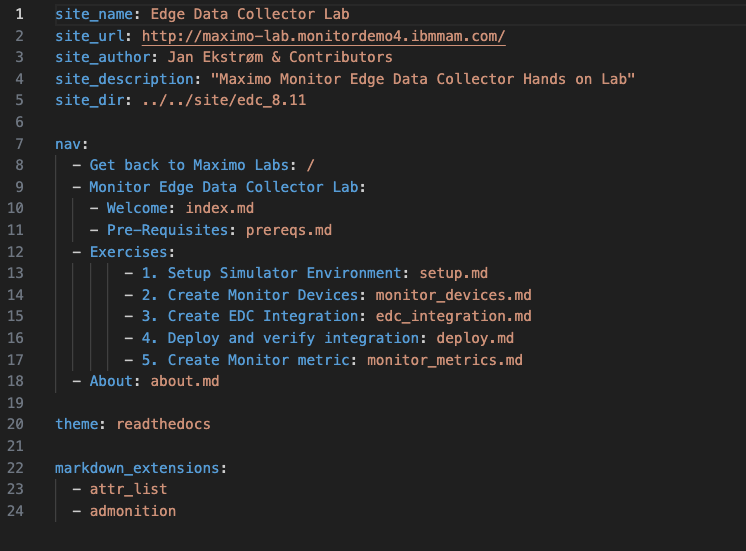Click the theme key
This screenshot has width=746, height=551.
click(x=77, y=424)
